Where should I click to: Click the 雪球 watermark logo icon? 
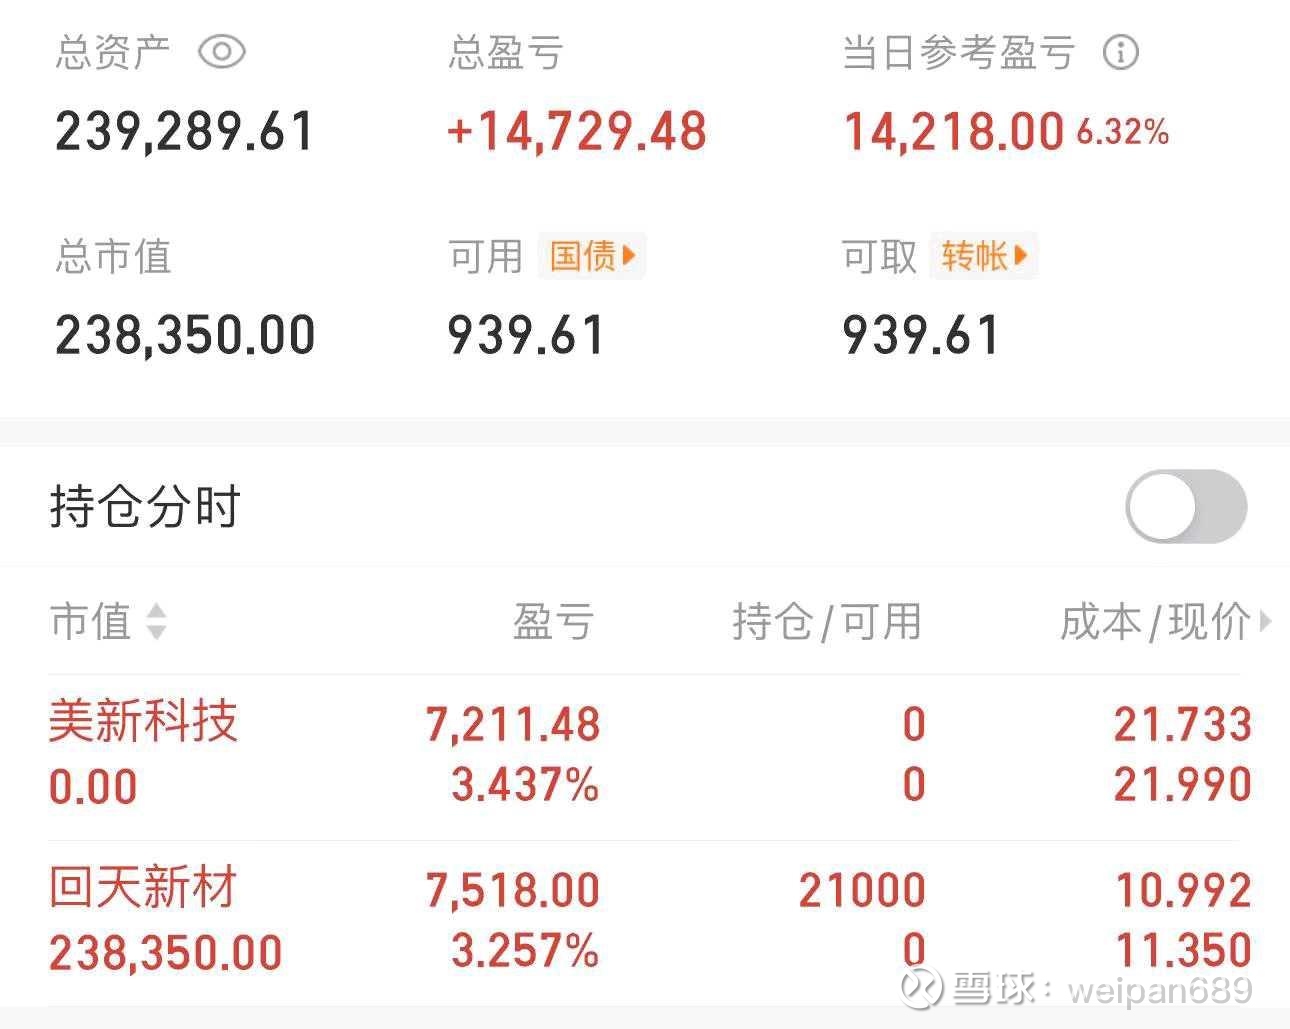coord(920,989)
